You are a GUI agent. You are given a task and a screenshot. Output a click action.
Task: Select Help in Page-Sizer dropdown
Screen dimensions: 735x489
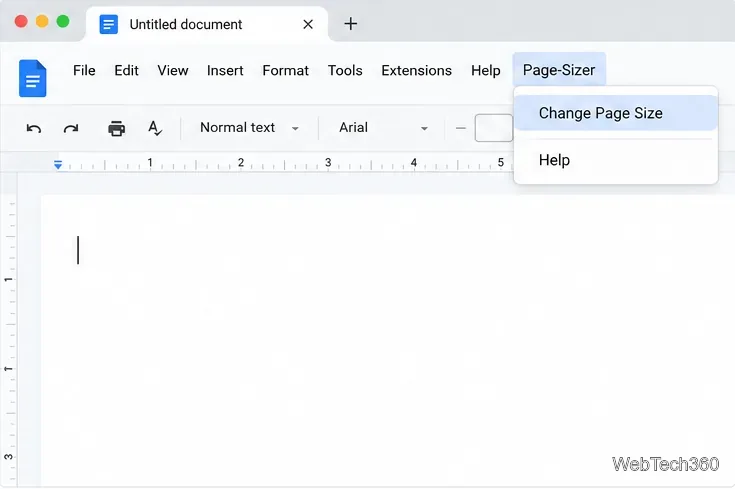point(616,160)
